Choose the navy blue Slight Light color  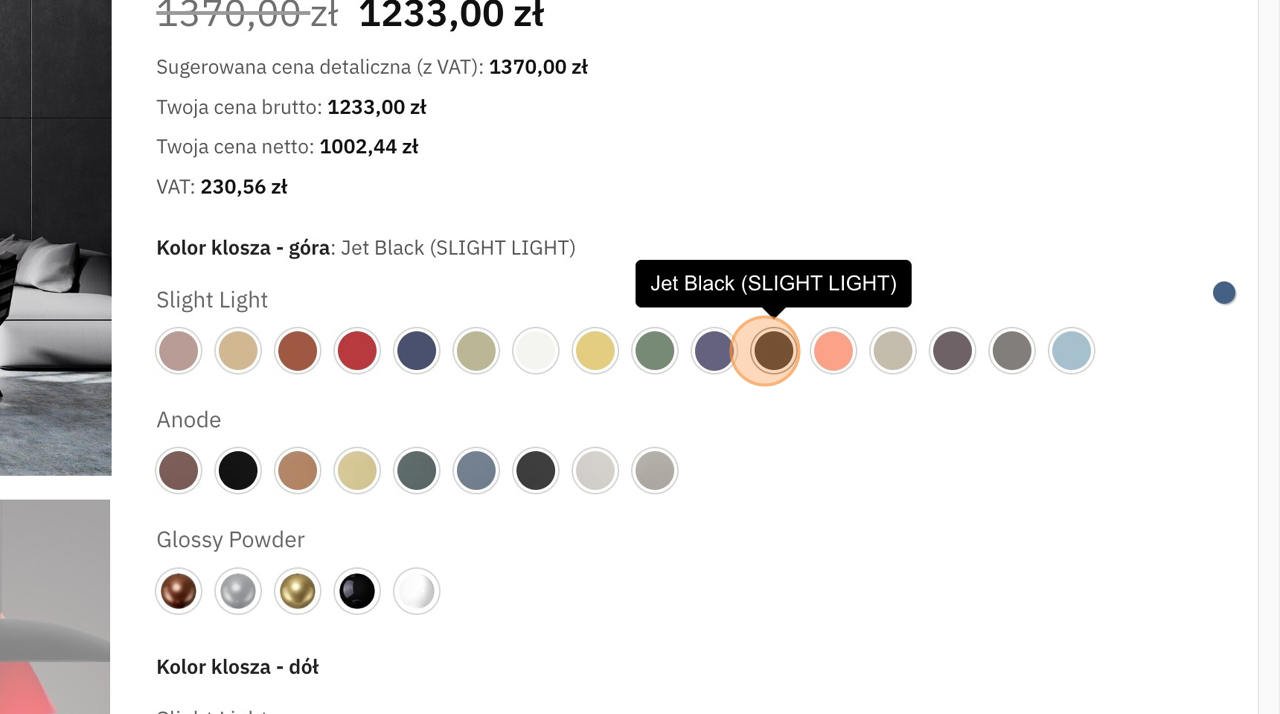pyautogui.click(x=416, y=351)
